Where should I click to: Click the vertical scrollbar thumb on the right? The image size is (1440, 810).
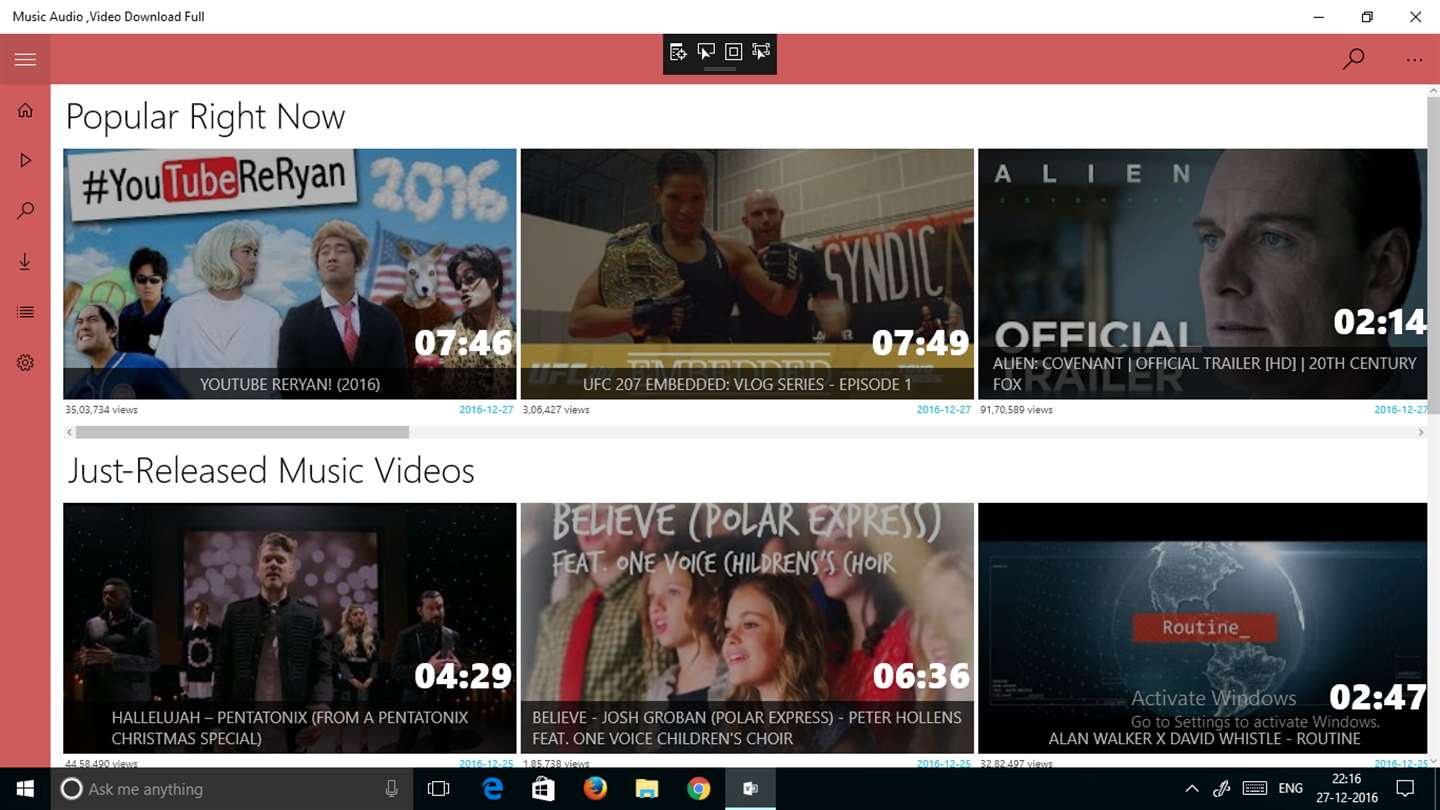pos(1434,255)
